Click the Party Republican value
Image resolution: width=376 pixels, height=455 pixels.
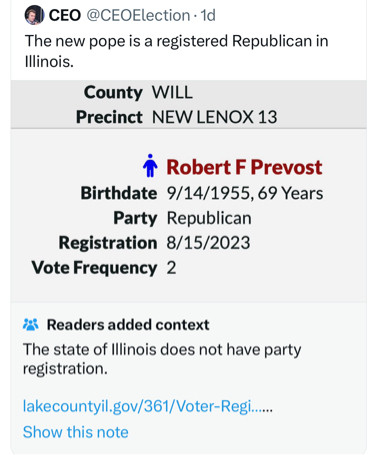tap(209, 218)
